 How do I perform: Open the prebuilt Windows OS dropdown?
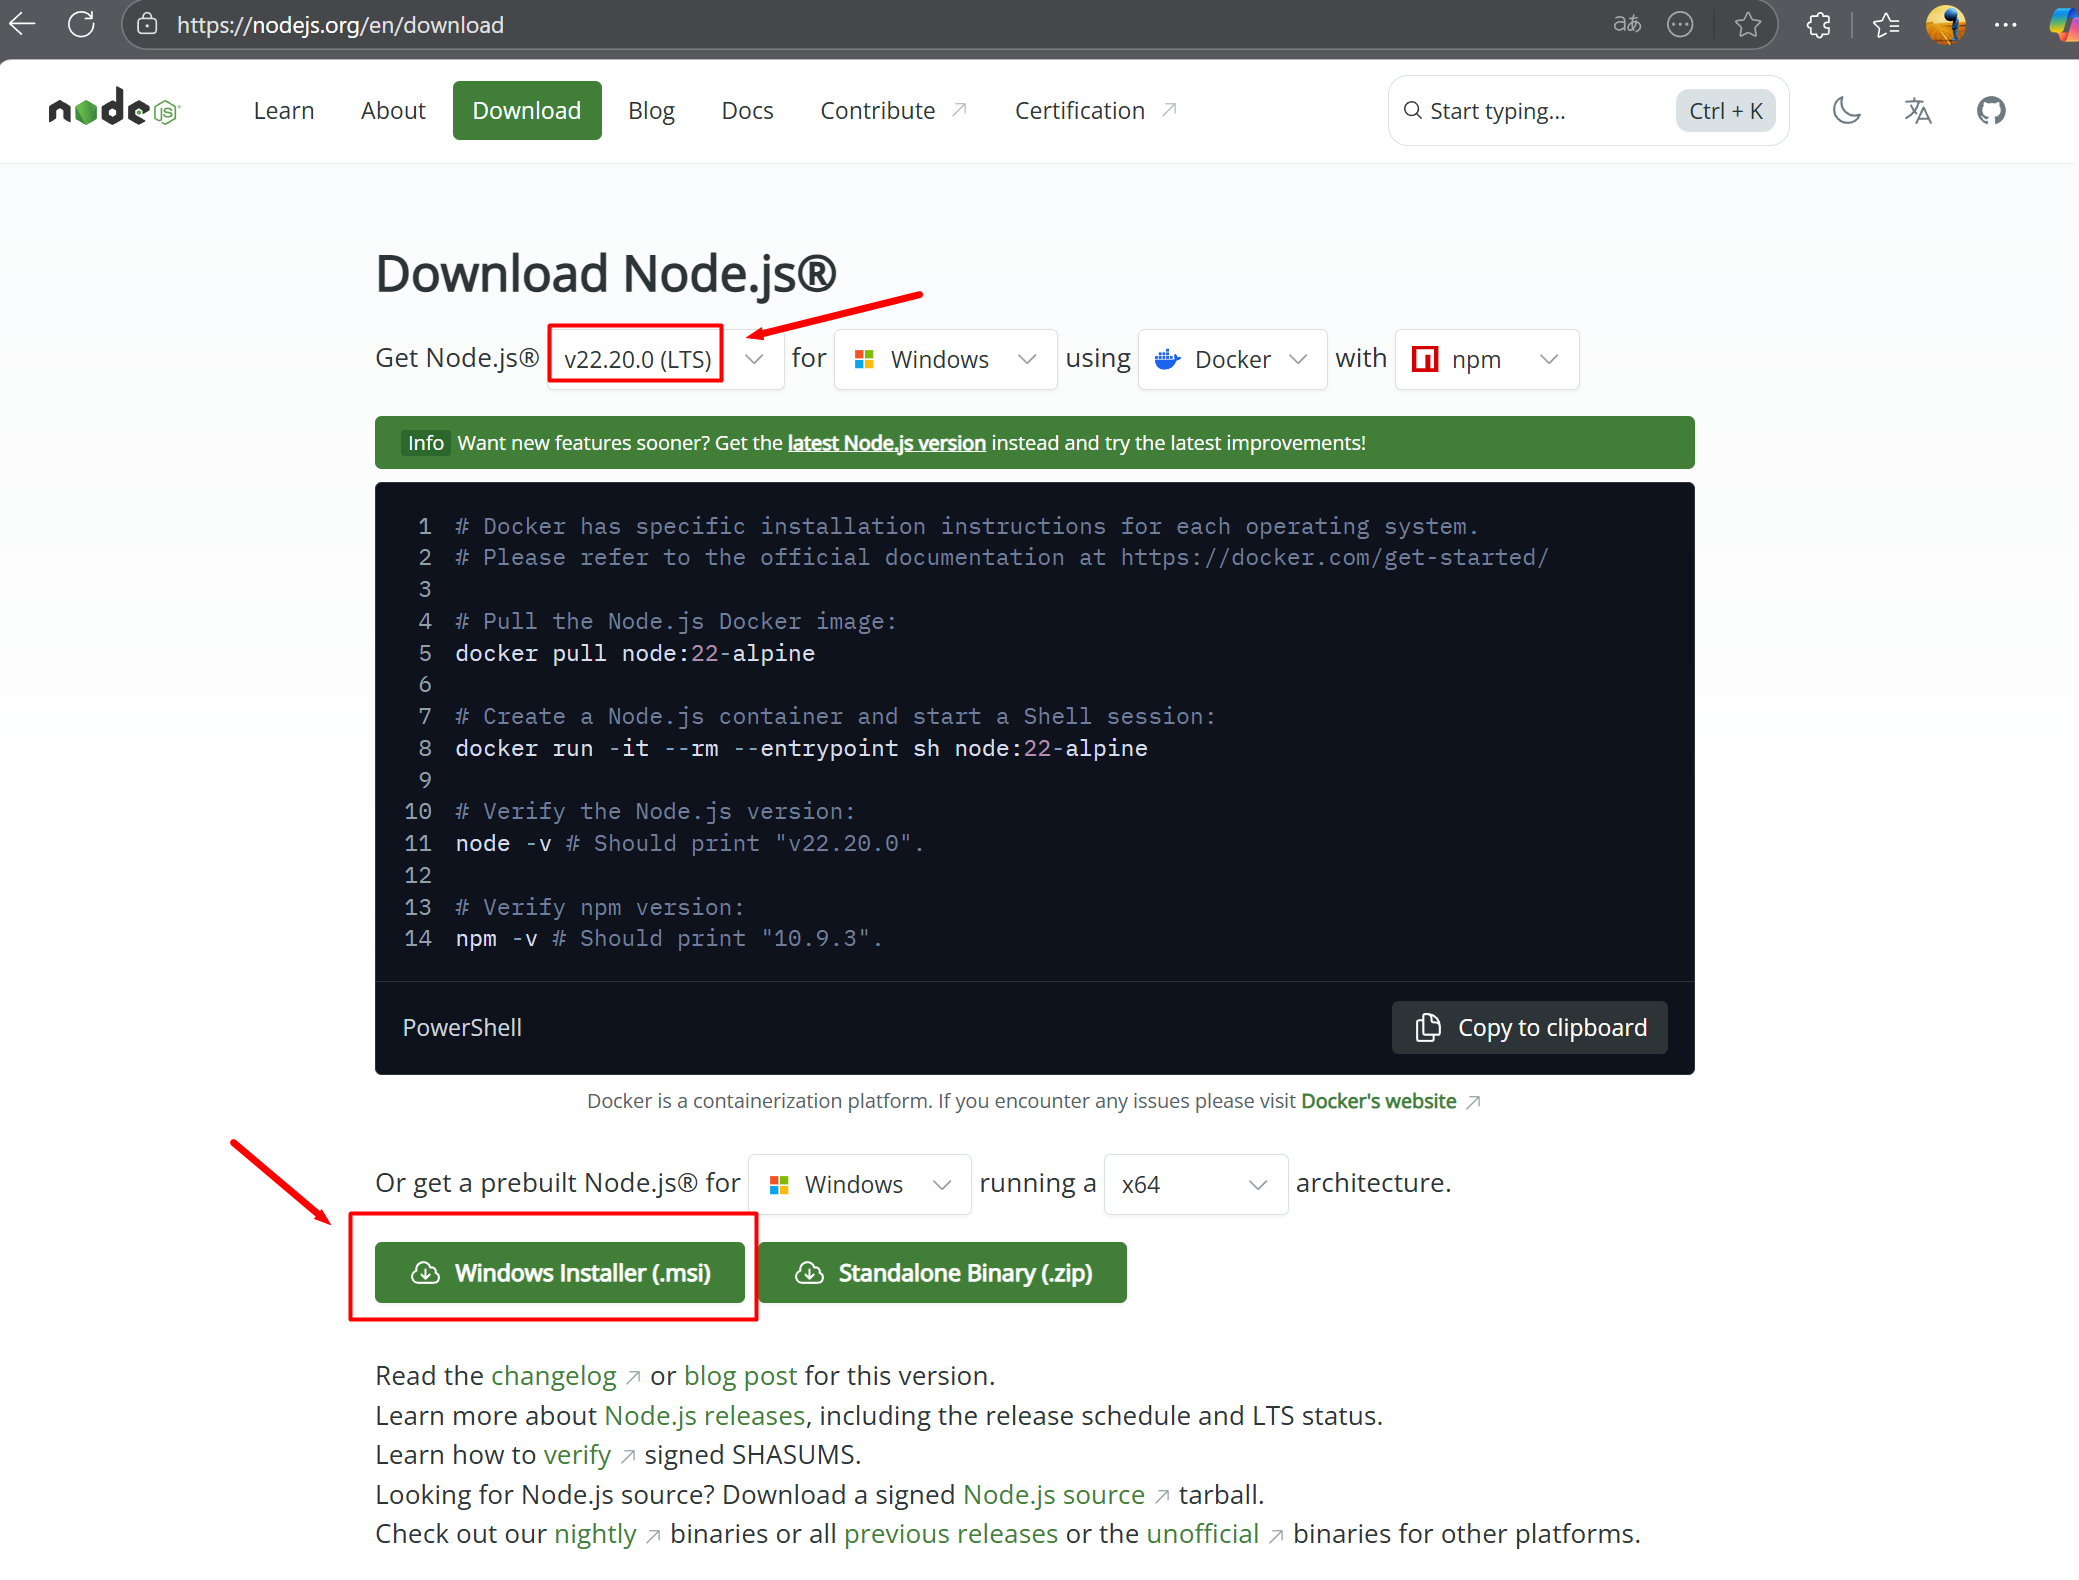coord(860,1184)
